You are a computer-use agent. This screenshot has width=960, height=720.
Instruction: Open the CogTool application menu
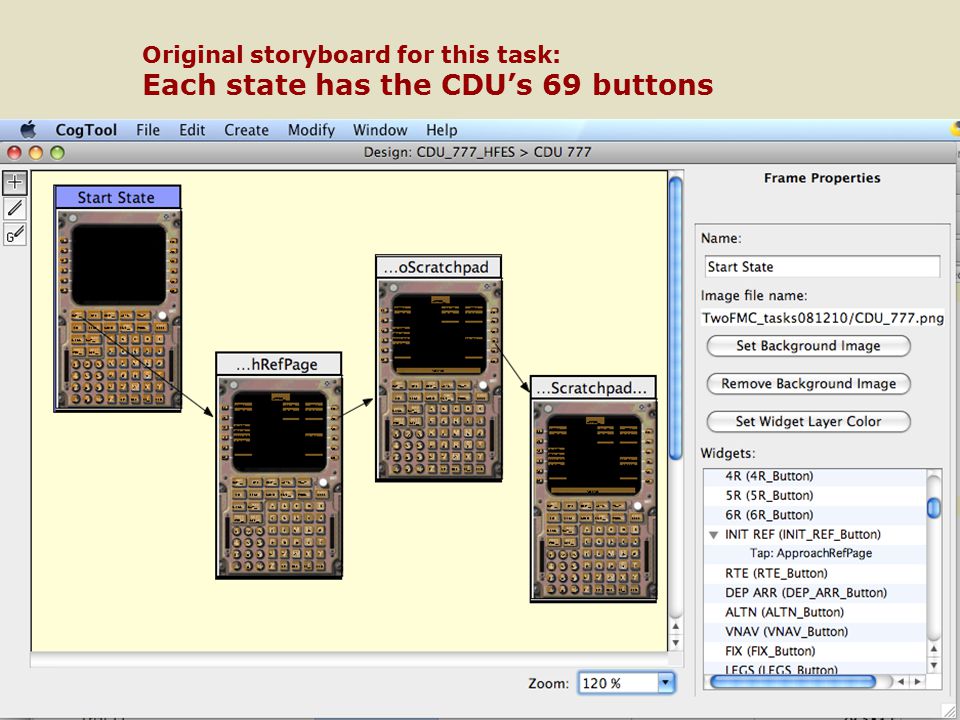(86, 130)
